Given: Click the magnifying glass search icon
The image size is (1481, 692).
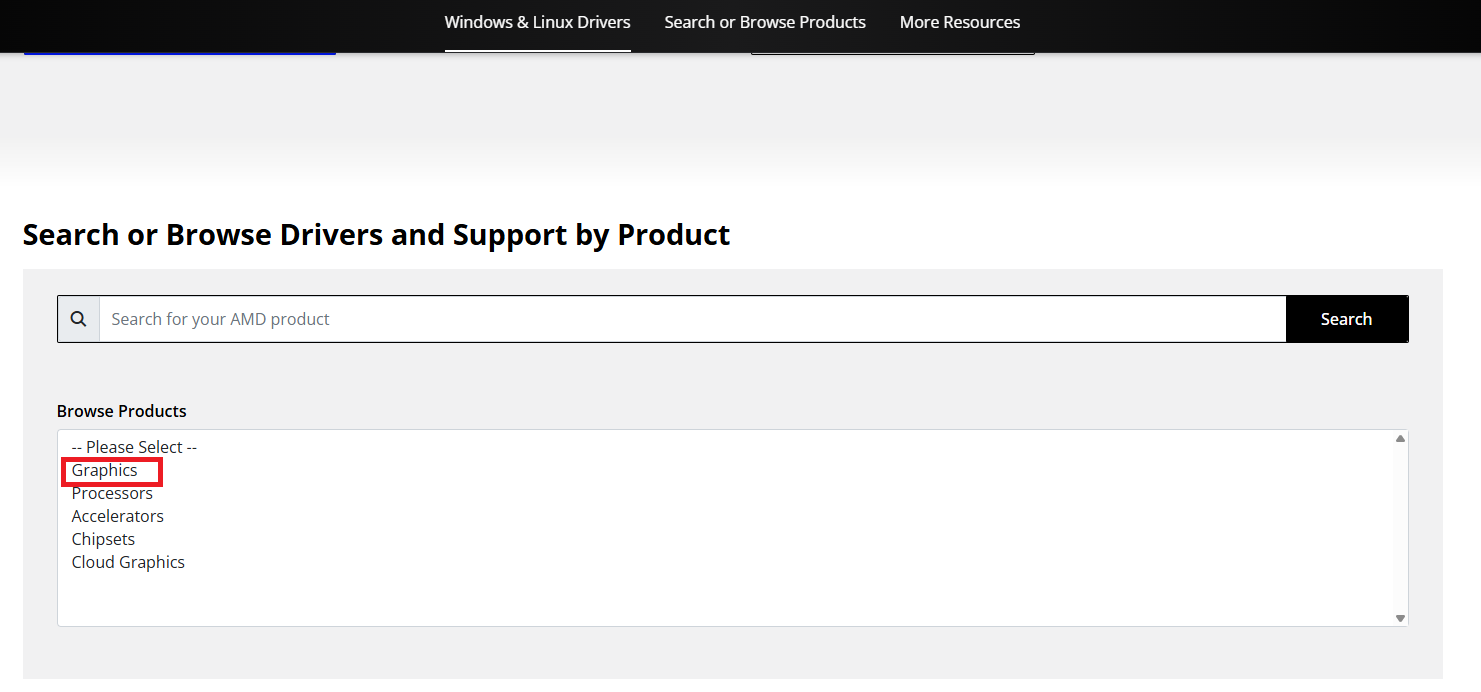Looking at the screenshot, I should (x=79, y=319).
